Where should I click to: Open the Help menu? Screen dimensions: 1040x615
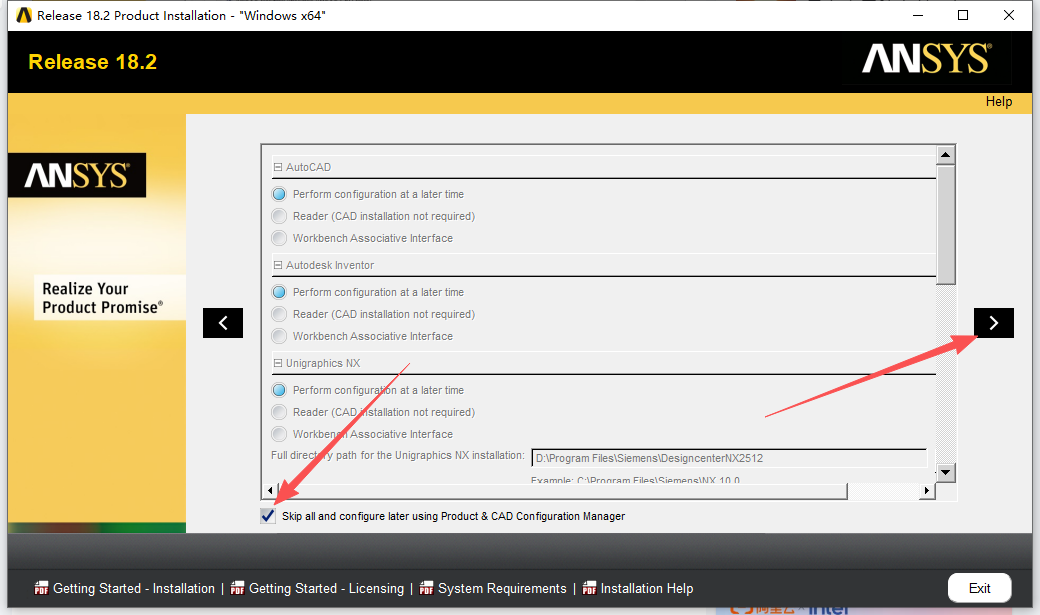[x=998, y=101]
